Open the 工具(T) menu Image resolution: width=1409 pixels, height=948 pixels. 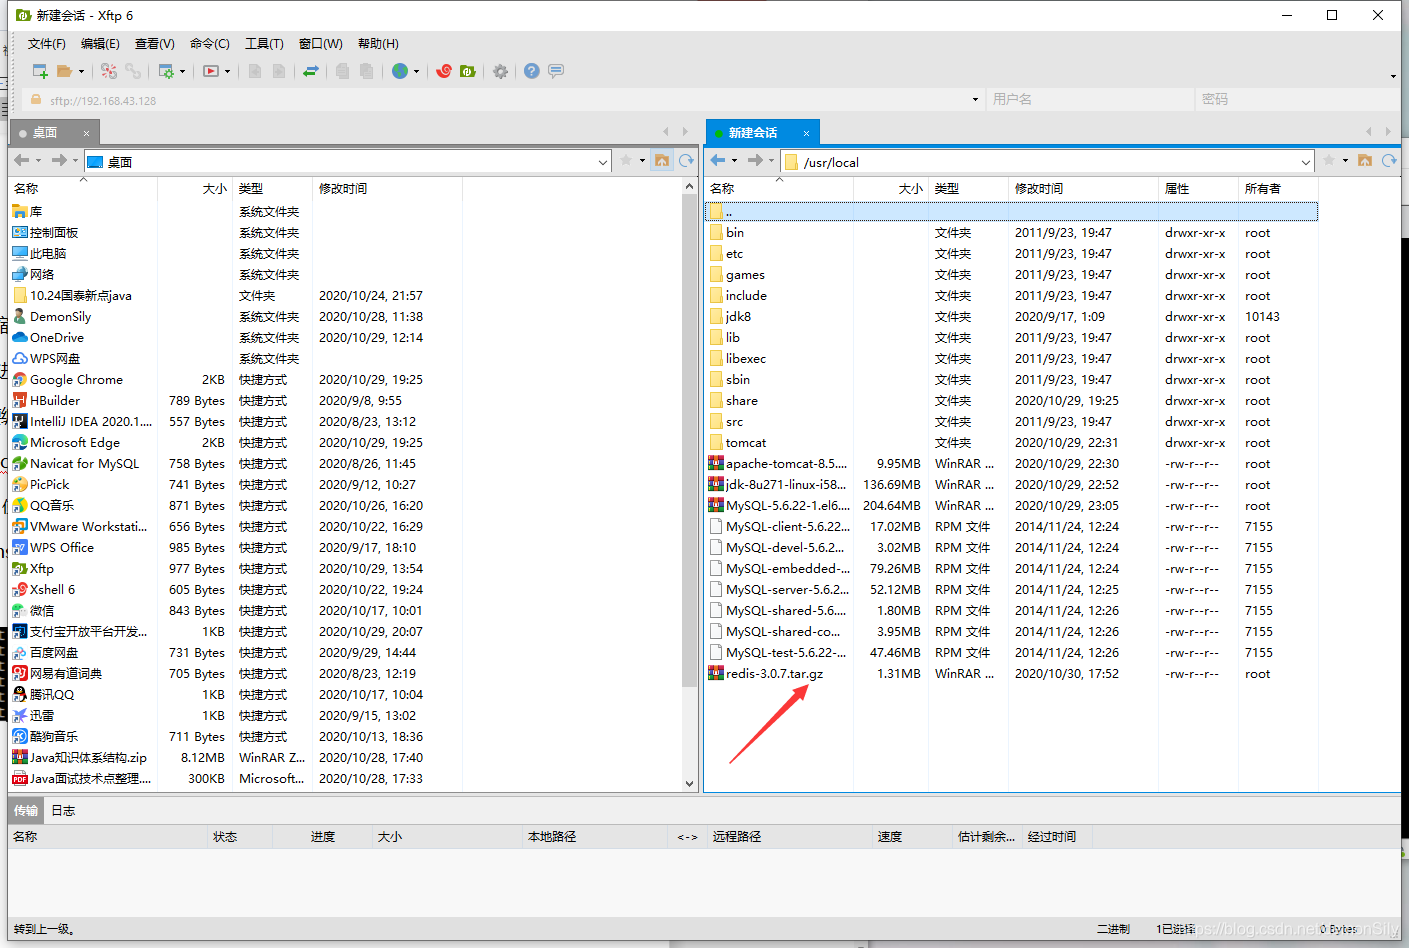pyautogui.click(x=264, y=44)
